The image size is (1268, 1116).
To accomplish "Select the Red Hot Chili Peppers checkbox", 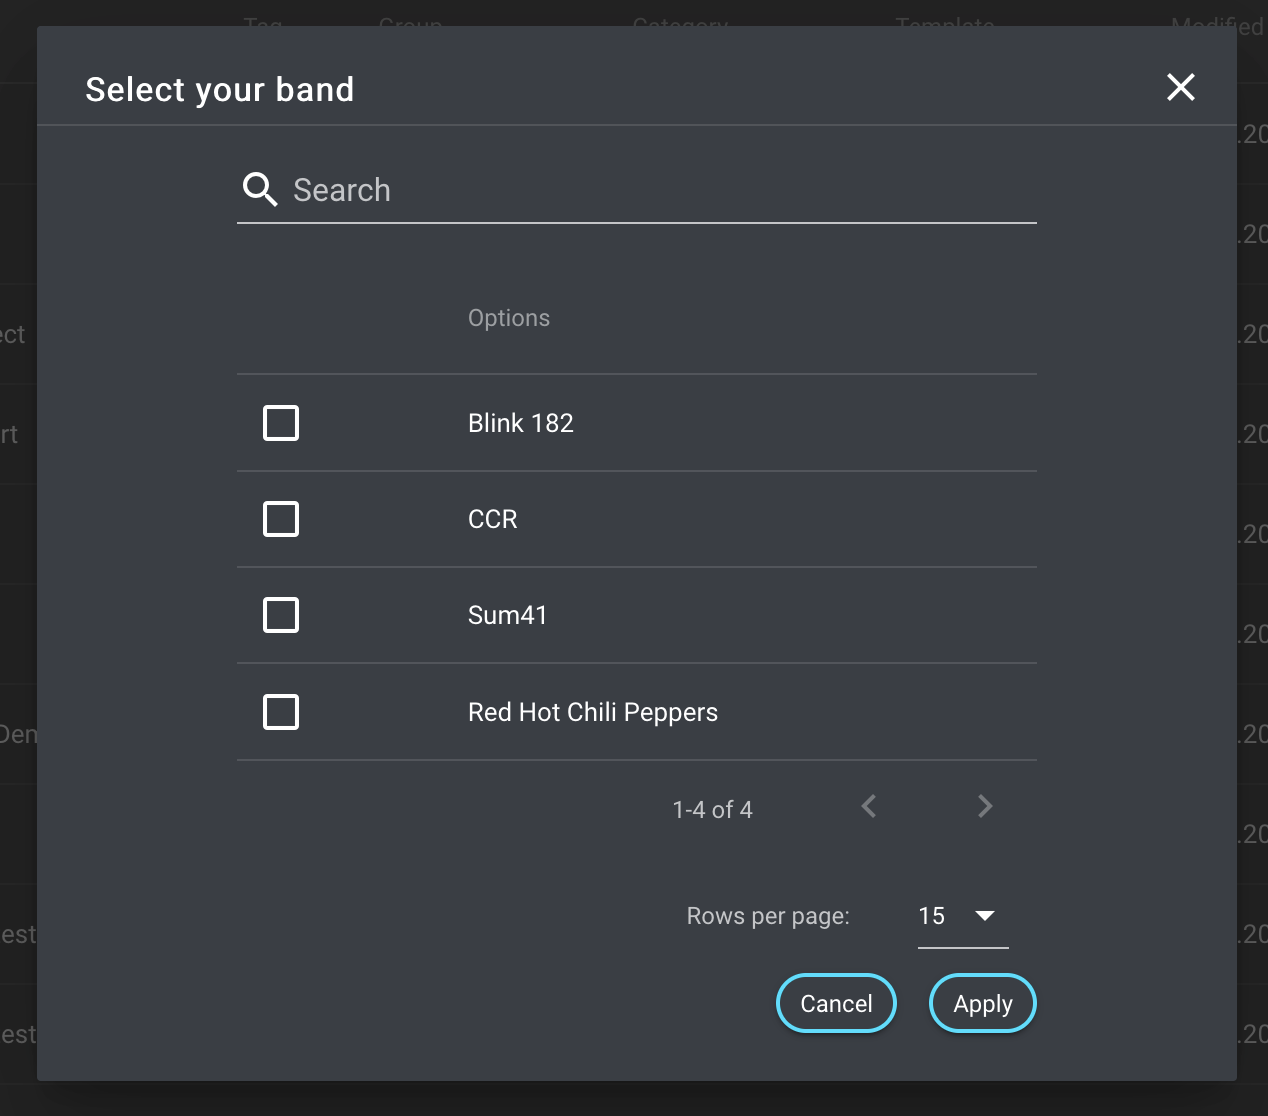I will click(281, 712).
